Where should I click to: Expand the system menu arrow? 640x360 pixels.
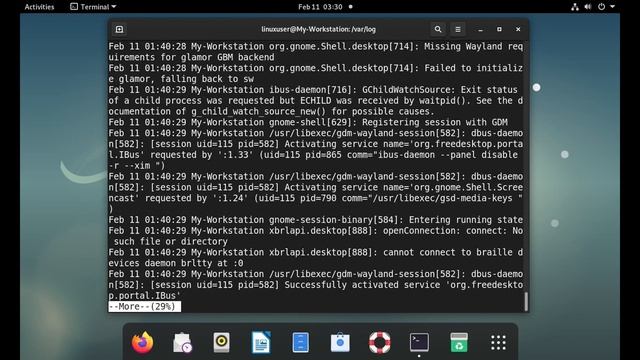point(612,7)
